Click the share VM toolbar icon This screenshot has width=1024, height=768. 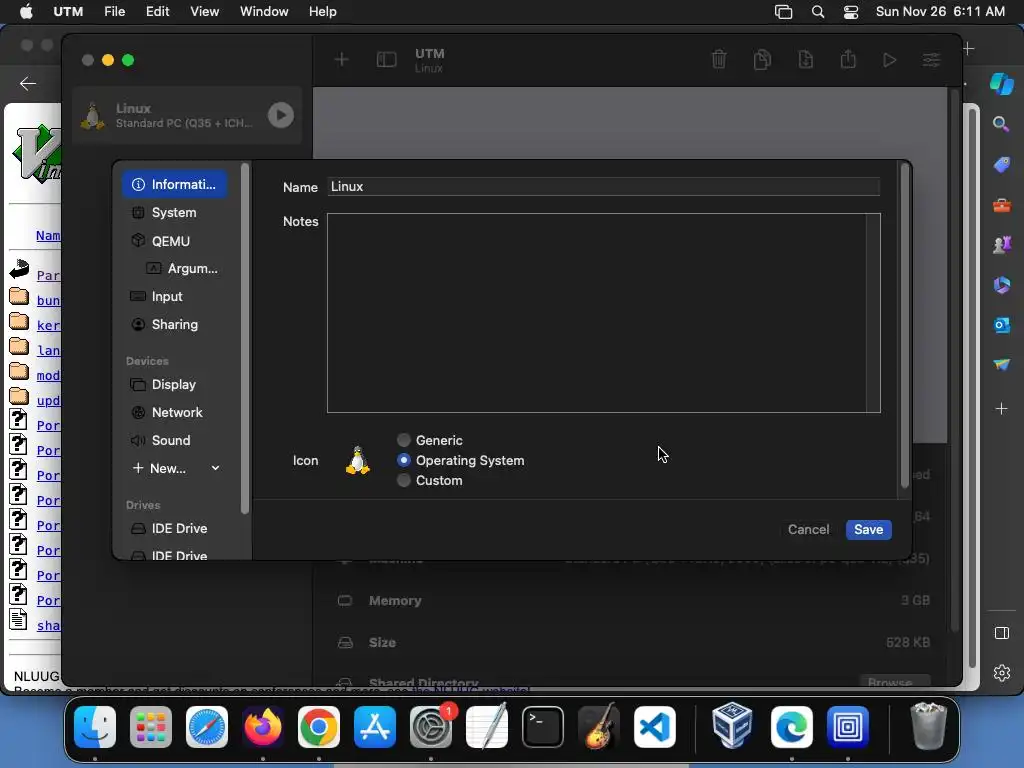click(x=848, y=59)
